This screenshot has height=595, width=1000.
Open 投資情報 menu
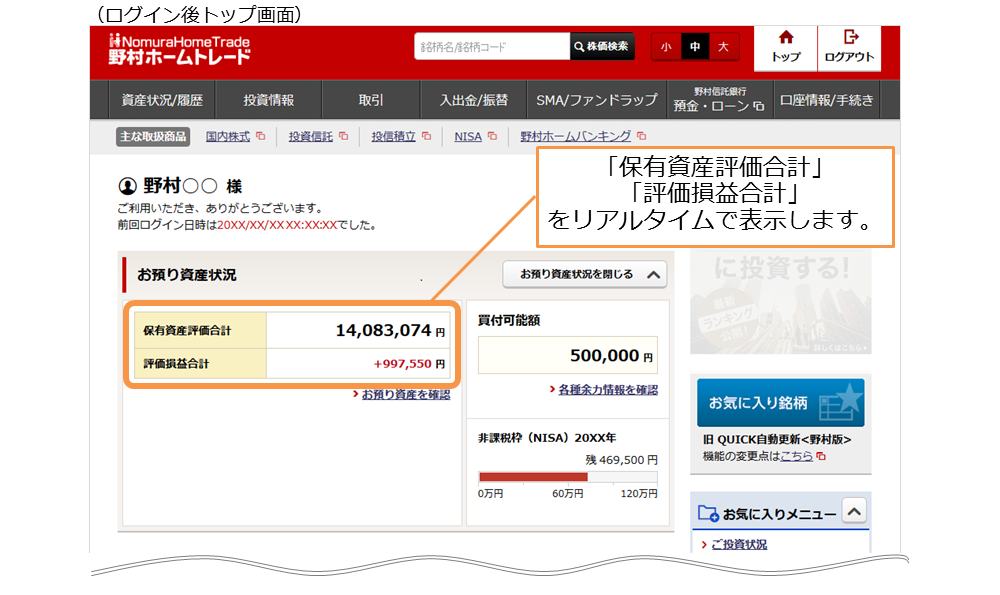point(268,100)
